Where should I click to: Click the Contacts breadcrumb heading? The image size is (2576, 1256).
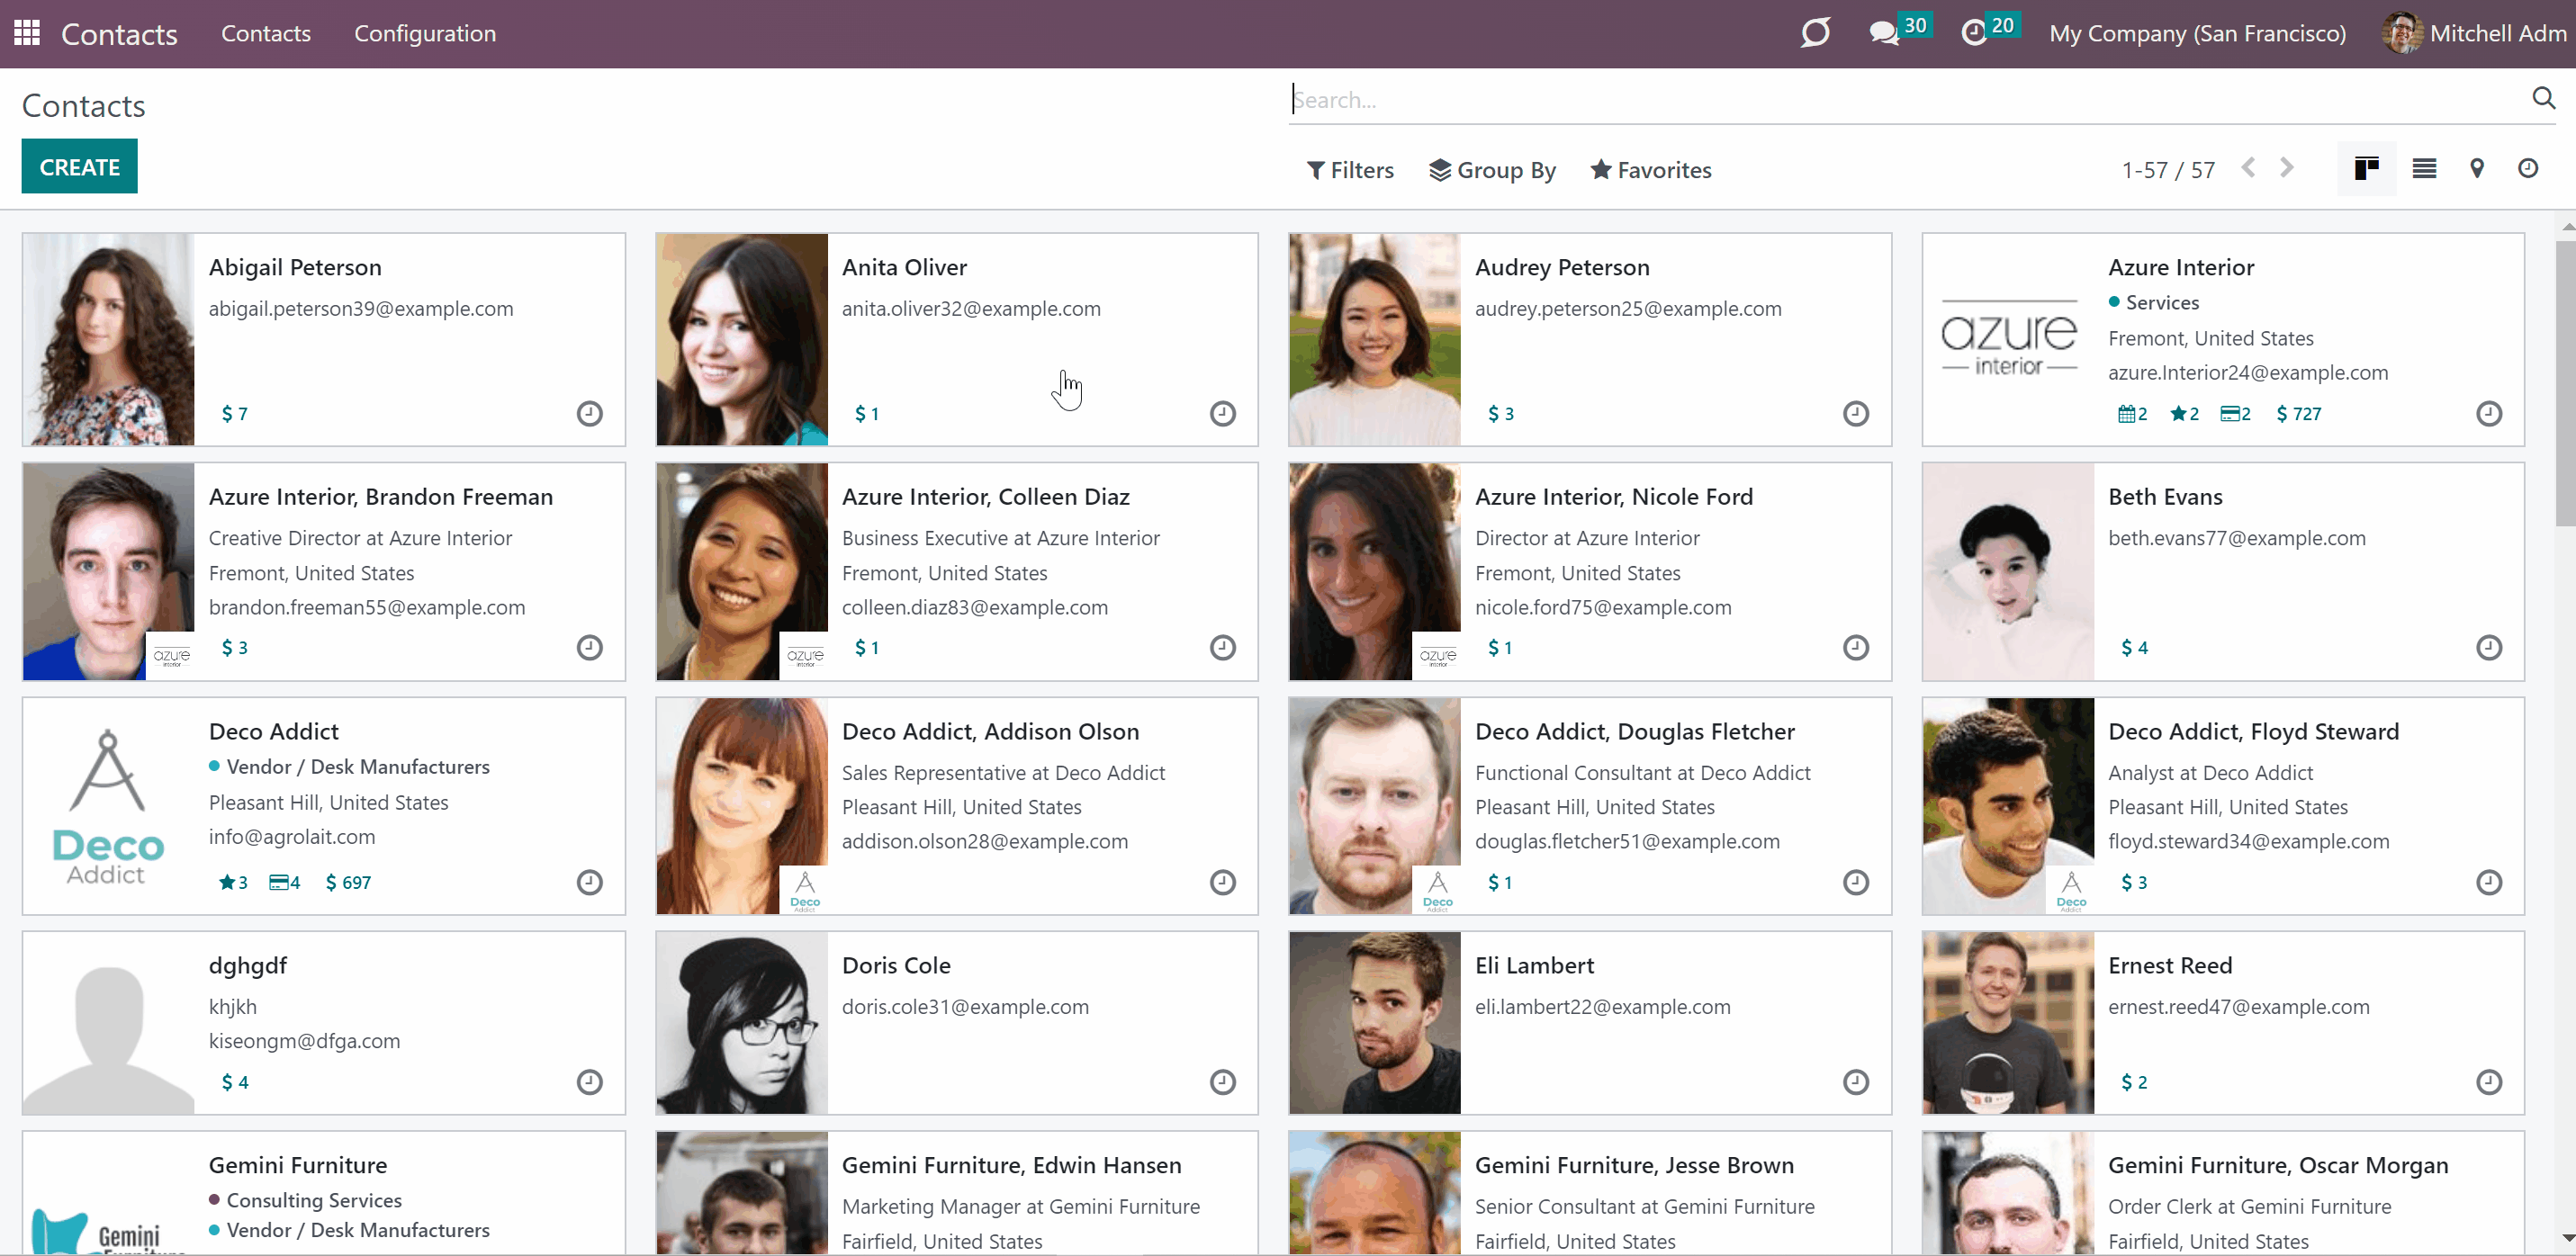click(83, 105)
